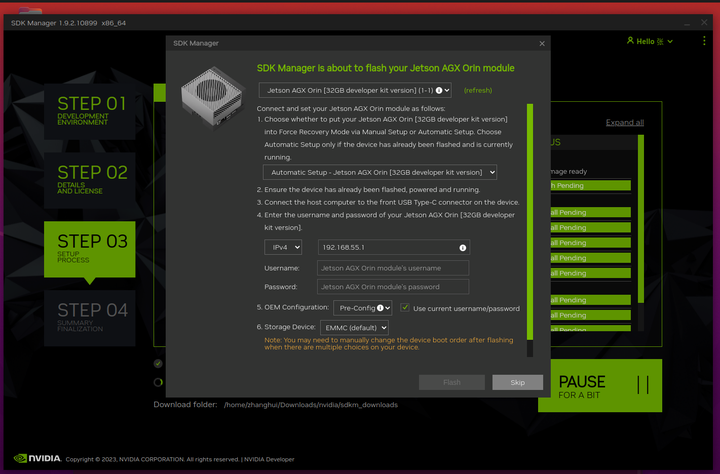Click the NVIDIA logo in footer

37,458
